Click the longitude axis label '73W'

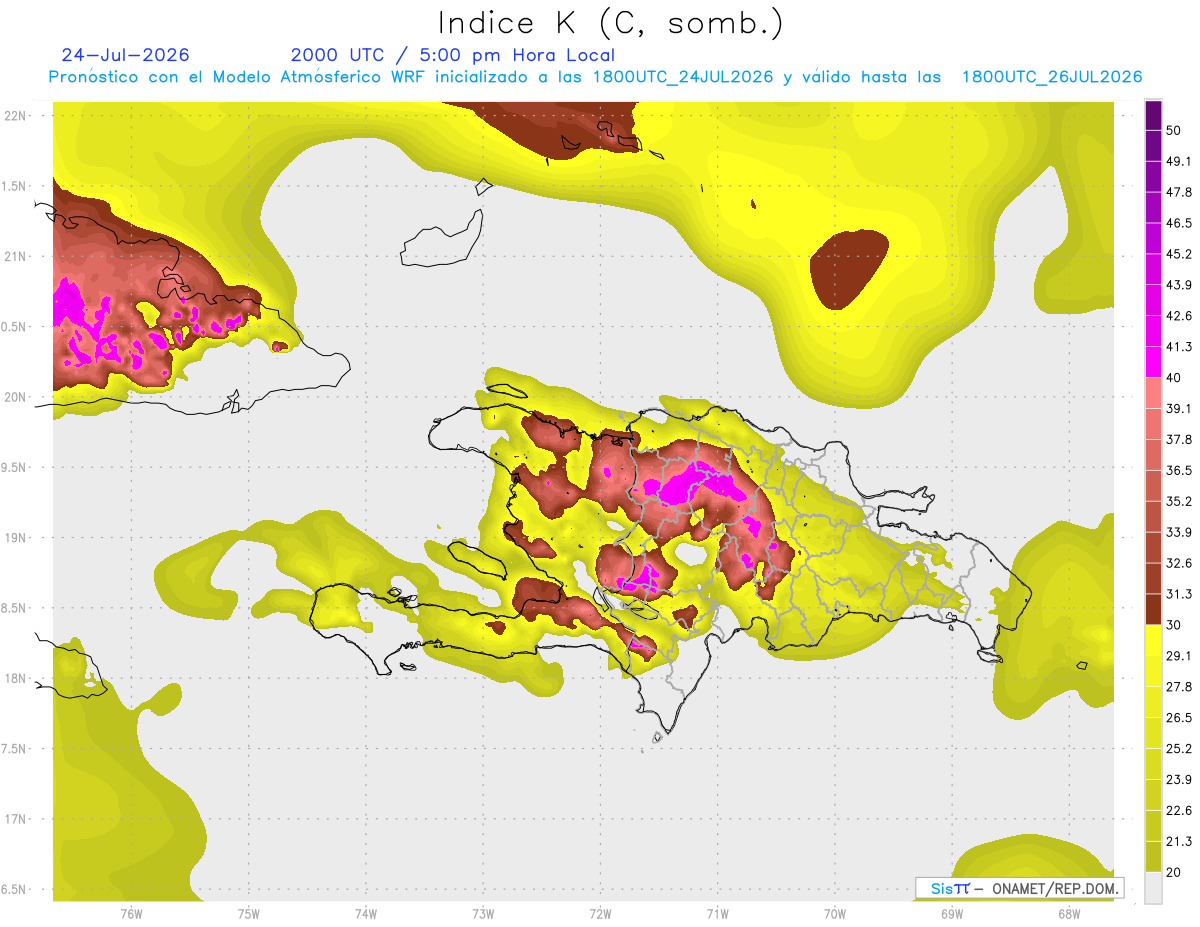pos(483,913)
